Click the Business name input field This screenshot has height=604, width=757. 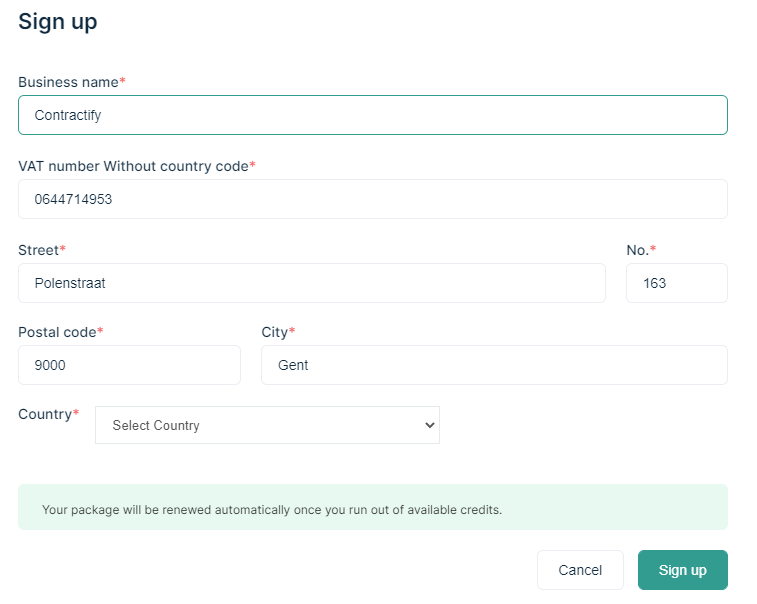click(x=373, y=115)
